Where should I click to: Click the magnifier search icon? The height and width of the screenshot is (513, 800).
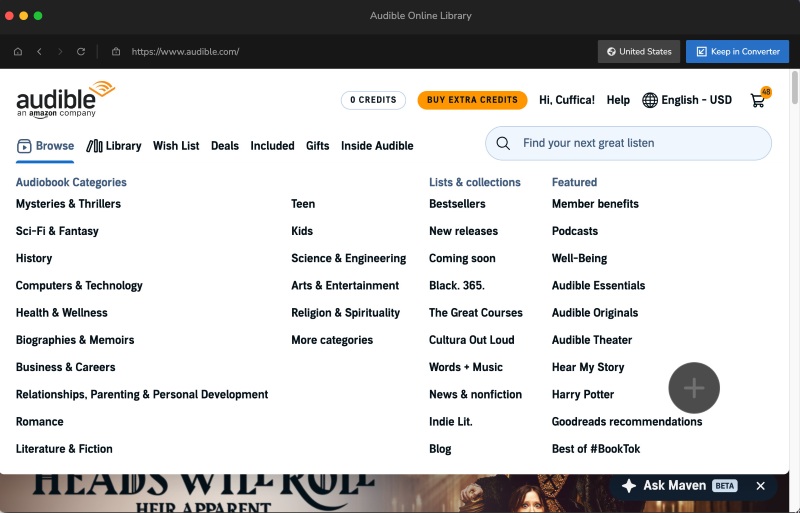[x=503, y=143]
